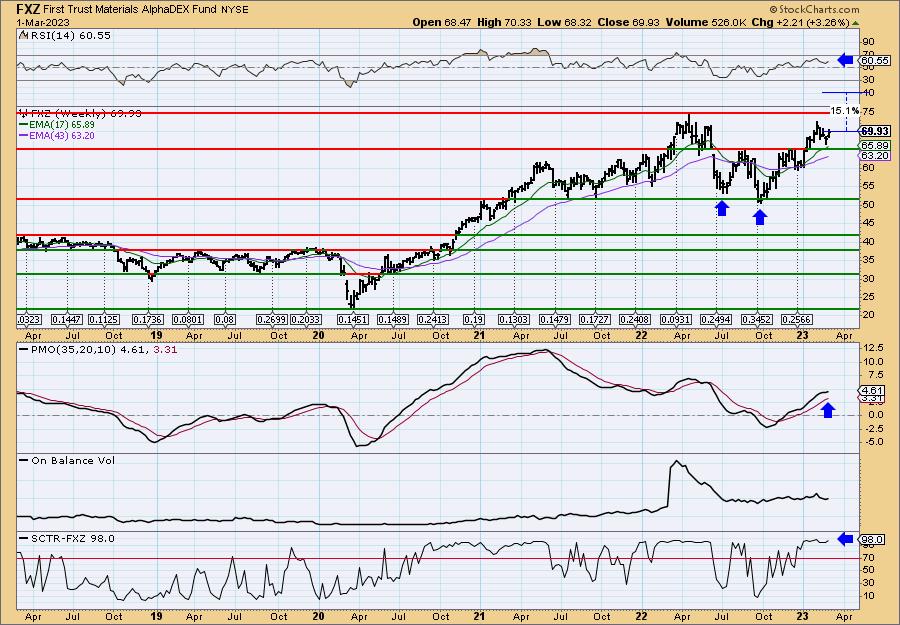900x625 pixels.
Task: Click the 0.2033 volume box
Action: click(306, 319)
